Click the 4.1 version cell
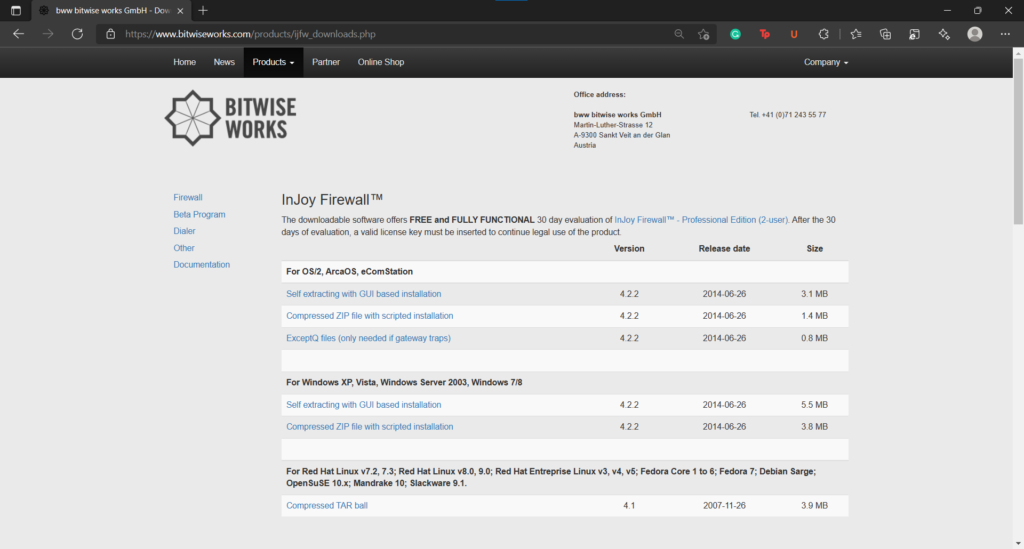 pos(629,505)
